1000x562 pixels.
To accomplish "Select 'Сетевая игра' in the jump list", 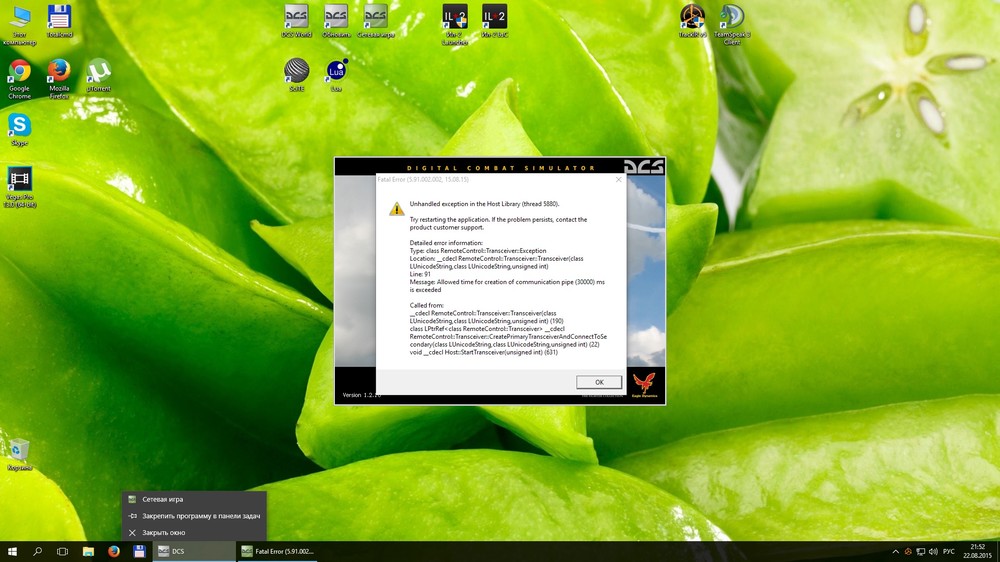I will click(162, 499).
